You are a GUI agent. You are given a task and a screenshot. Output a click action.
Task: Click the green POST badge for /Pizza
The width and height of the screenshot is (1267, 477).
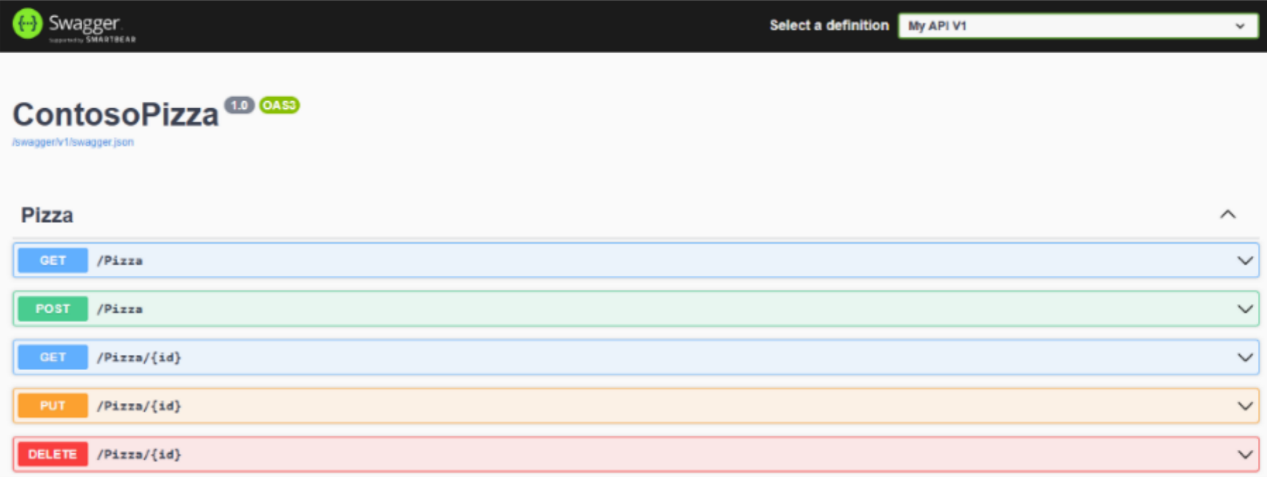53,308
